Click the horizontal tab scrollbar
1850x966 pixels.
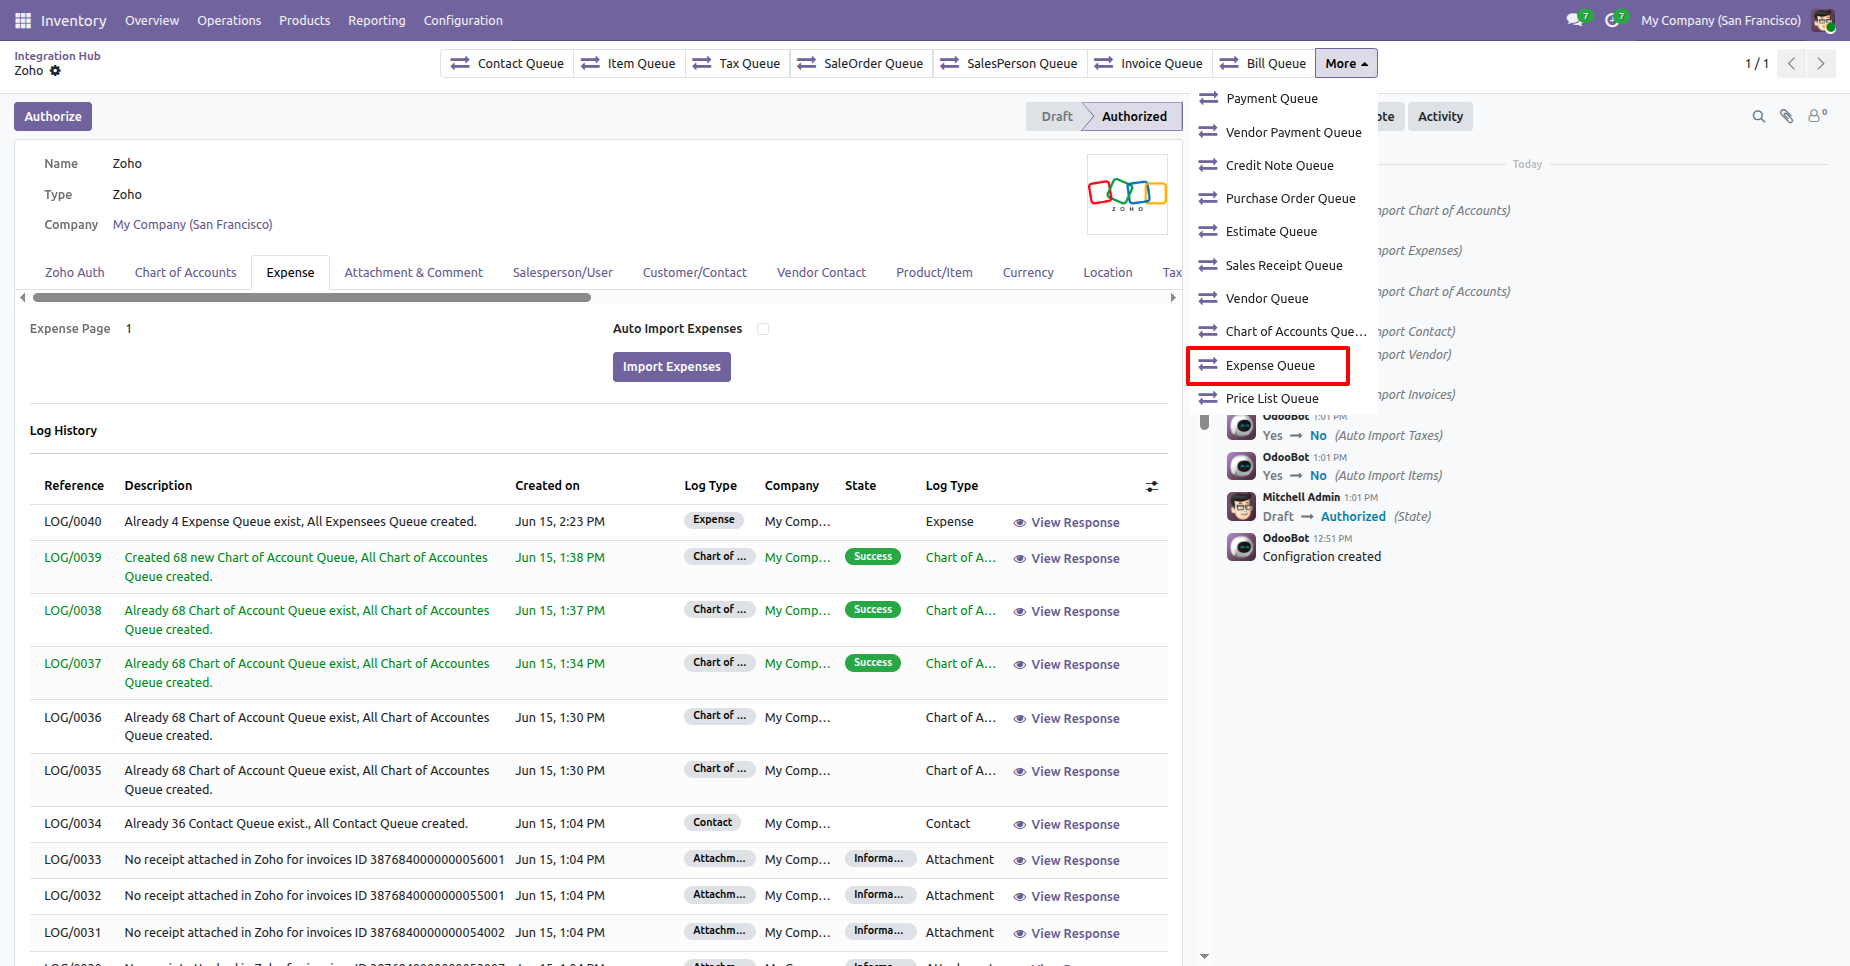tap(312, 297)
